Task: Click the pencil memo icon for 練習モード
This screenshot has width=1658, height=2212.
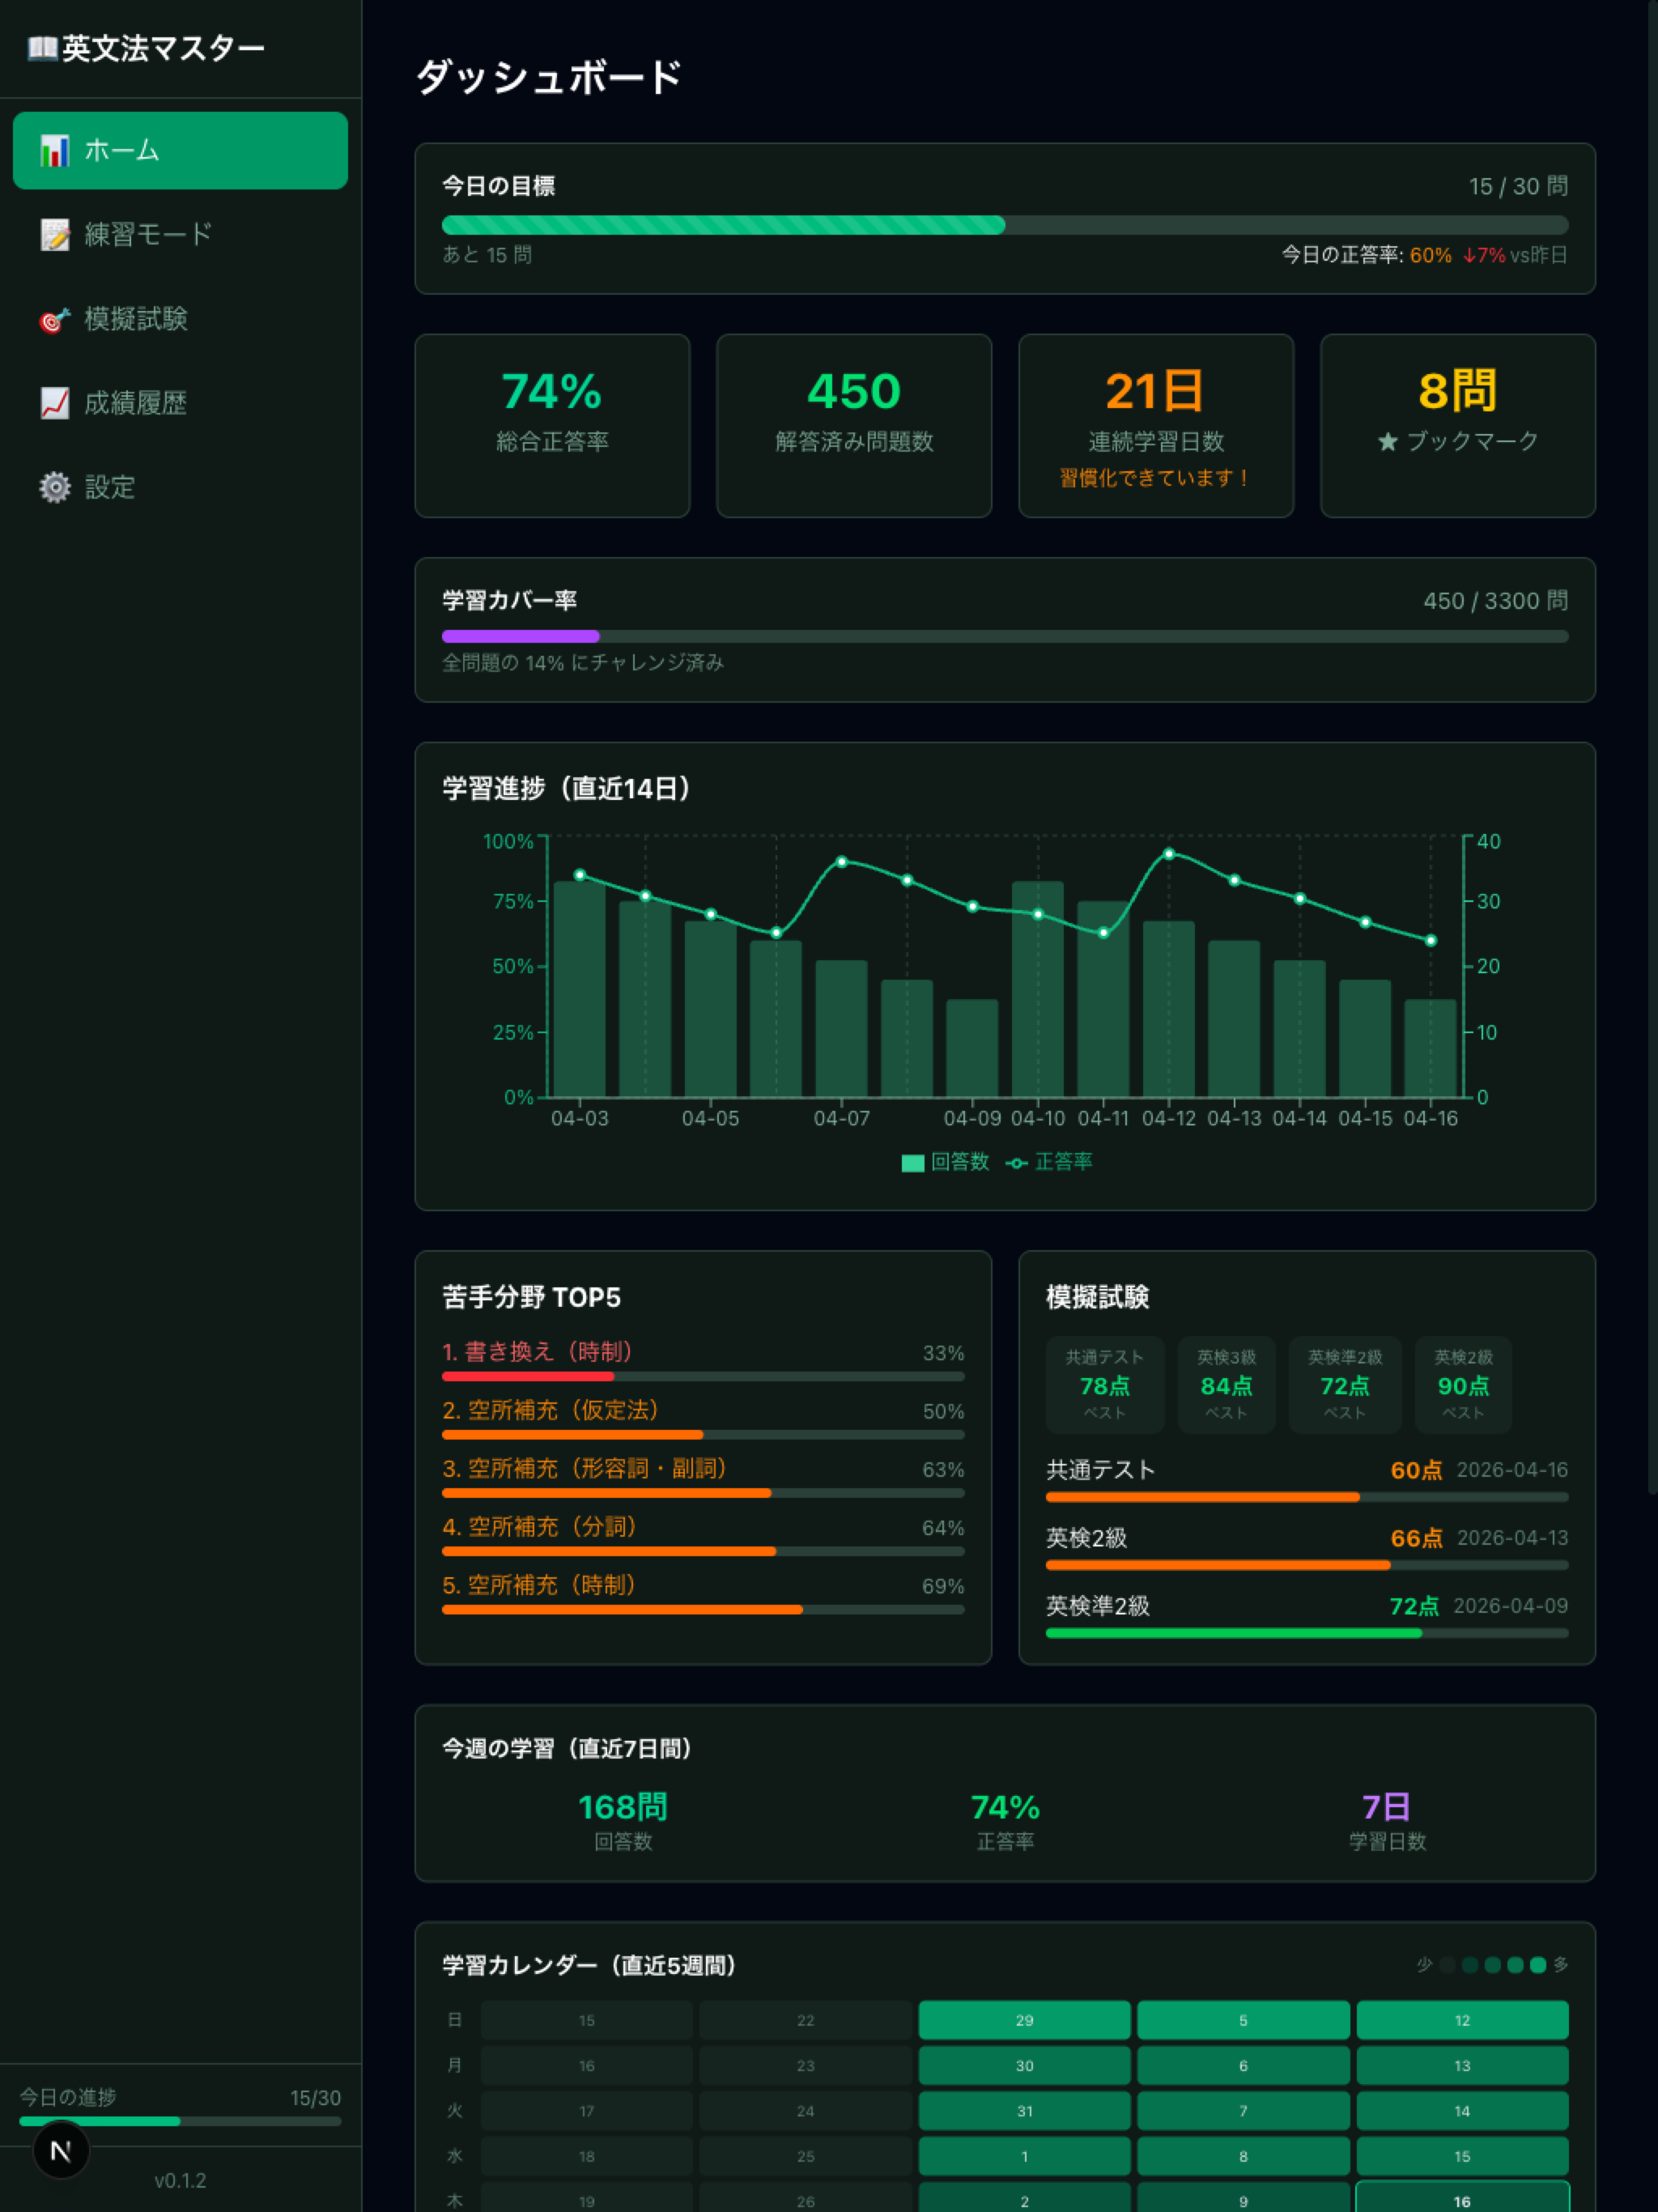Action: [x=54, y=235]
